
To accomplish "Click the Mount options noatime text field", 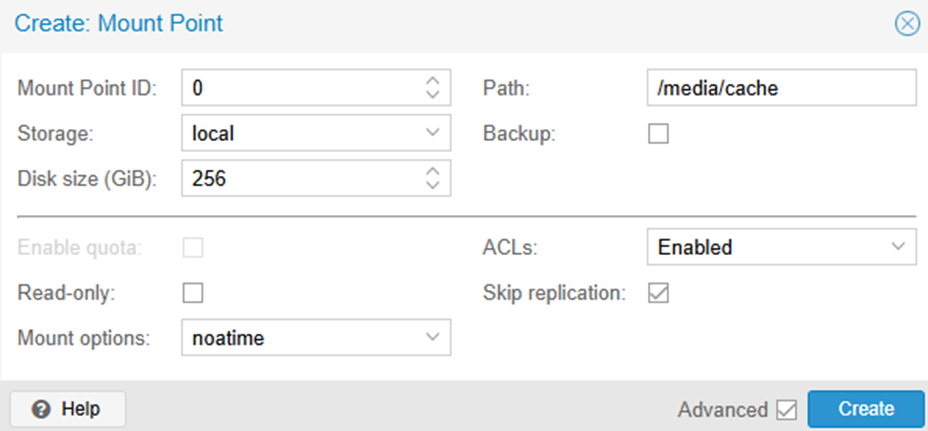I will [x=300, y=338].
